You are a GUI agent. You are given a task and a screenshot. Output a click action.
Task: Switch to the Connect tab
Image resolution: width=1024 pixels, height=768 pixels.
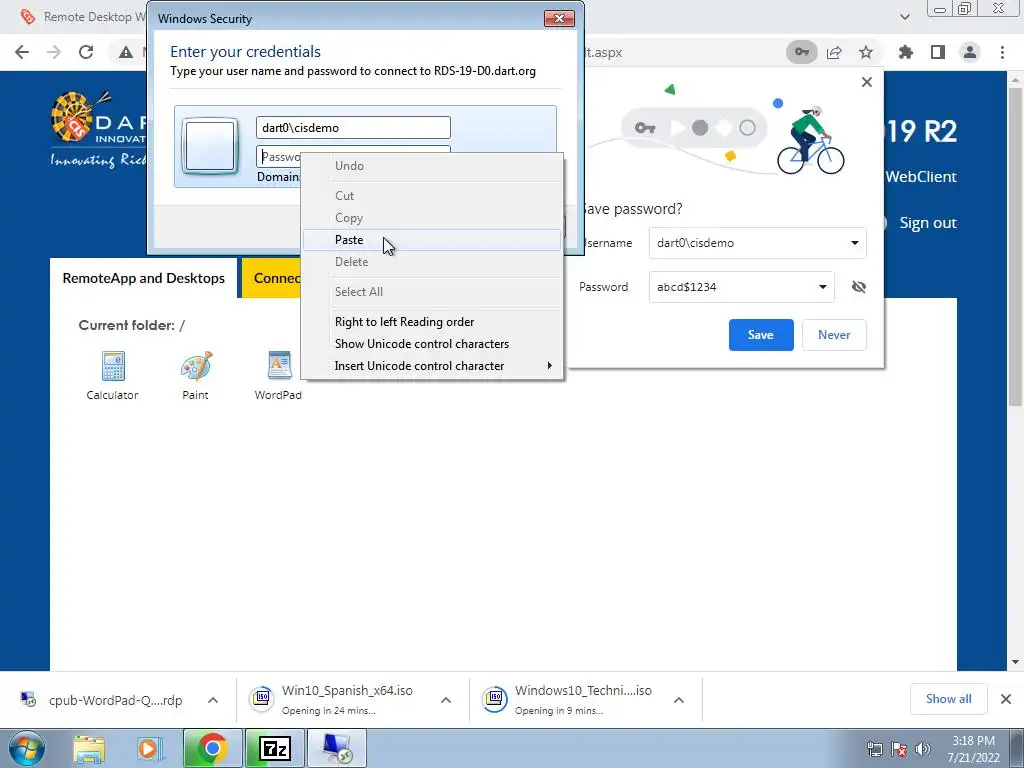272,278
